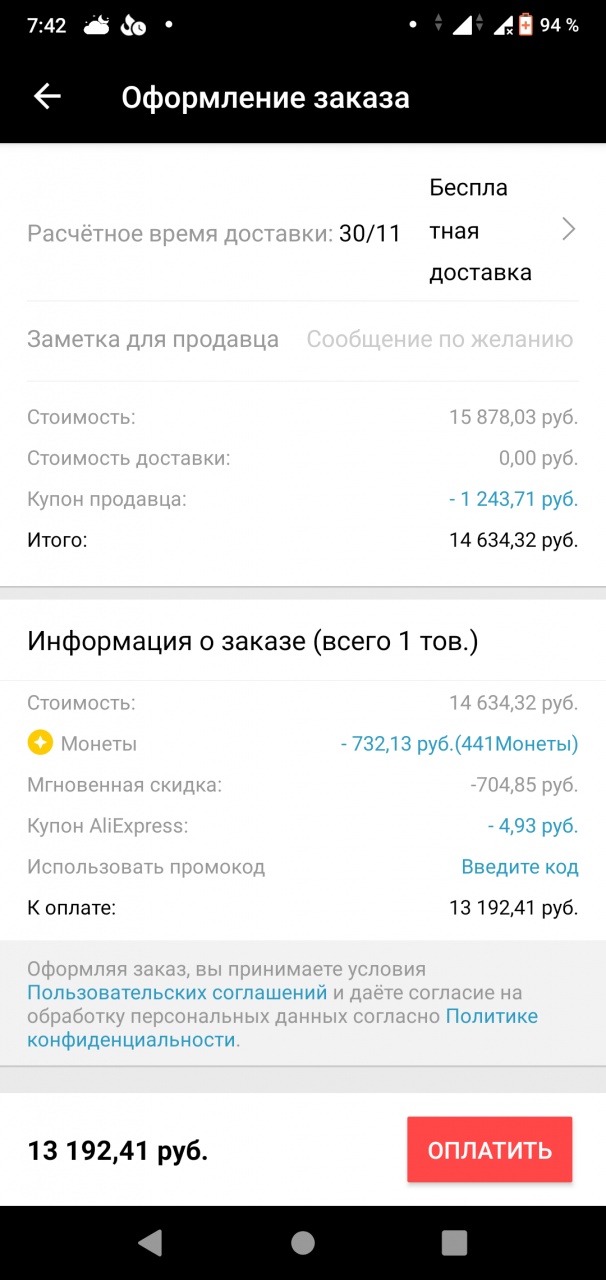Tap the AliExpress coupon discount value
This screenshot has width=606, height=1280.
(532, 826)
